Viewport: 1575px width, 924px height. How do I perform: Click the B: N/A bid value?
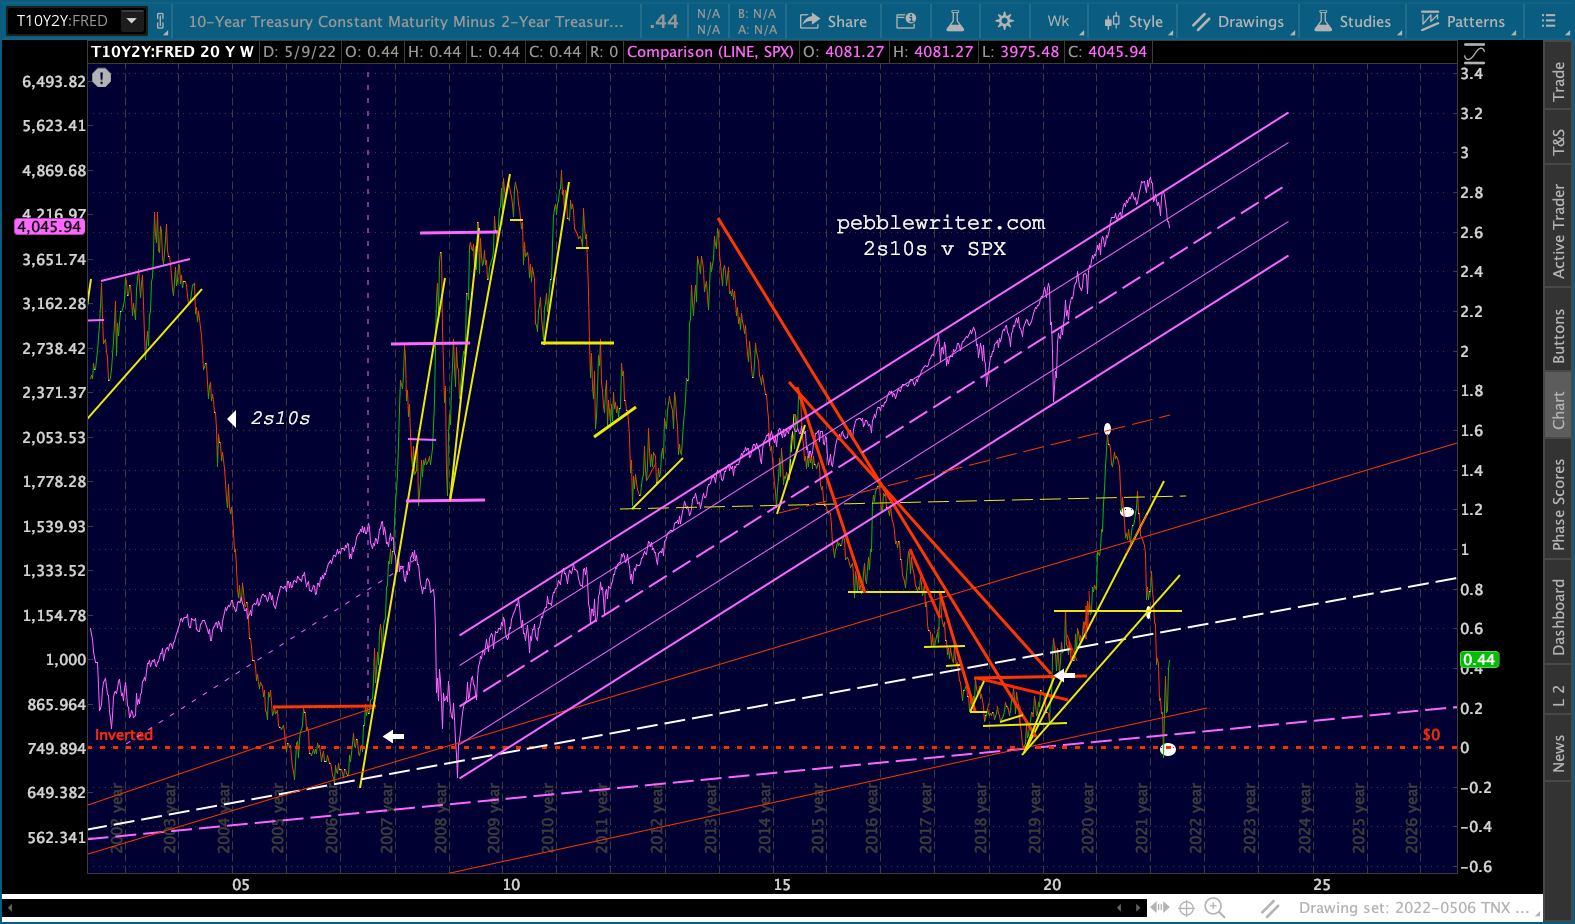757,14
